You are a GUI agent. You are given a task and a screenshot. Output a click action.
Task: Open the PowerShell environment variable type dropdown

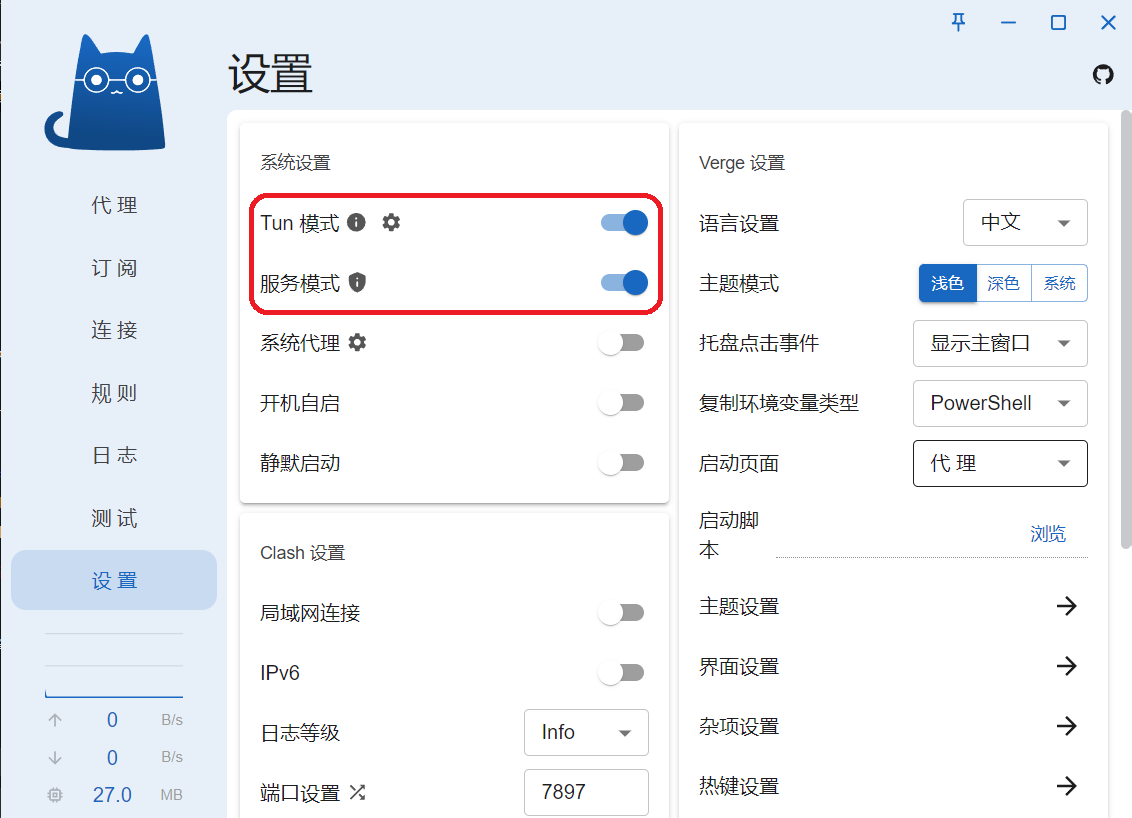[x=999, y=403]
